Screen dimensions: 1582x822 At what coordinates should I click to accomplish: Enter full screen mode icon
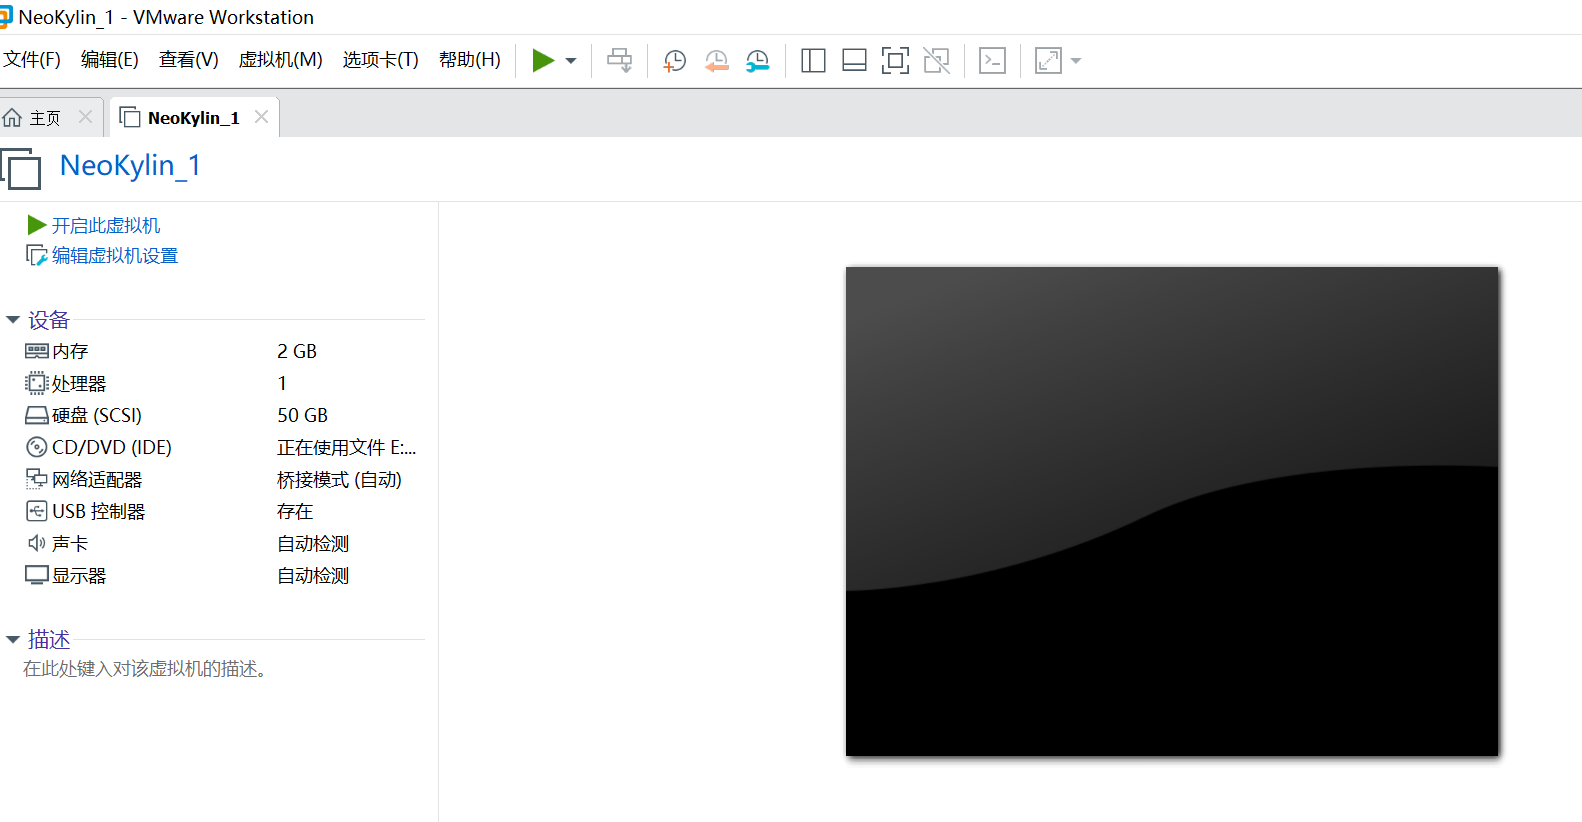pyautogui.click(x=895, y=61)
